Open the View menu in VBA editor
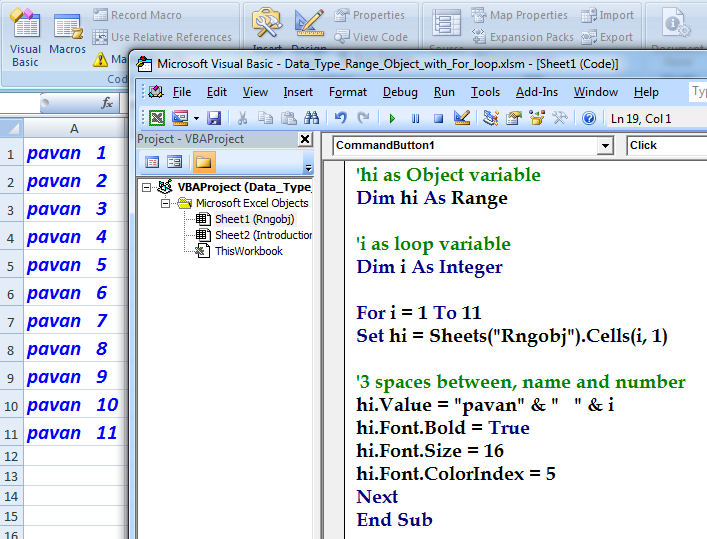 pyautogui.click(x=255, y=92)
